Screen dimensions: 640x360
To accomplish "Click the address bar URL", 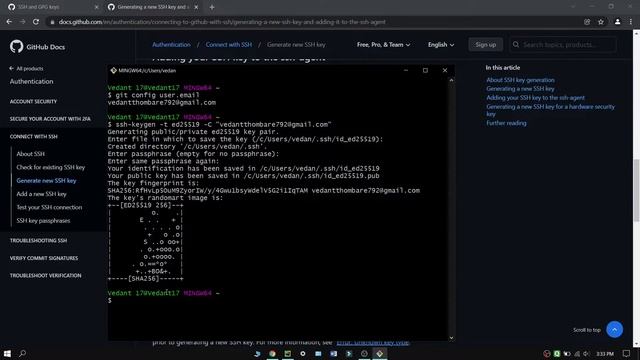I will pos(222,22).
